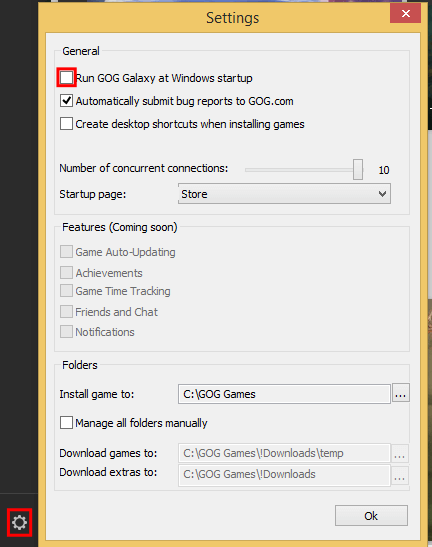
Task: Enable Create desktop shortcuts when installing games
Action: tap(66, 124)
